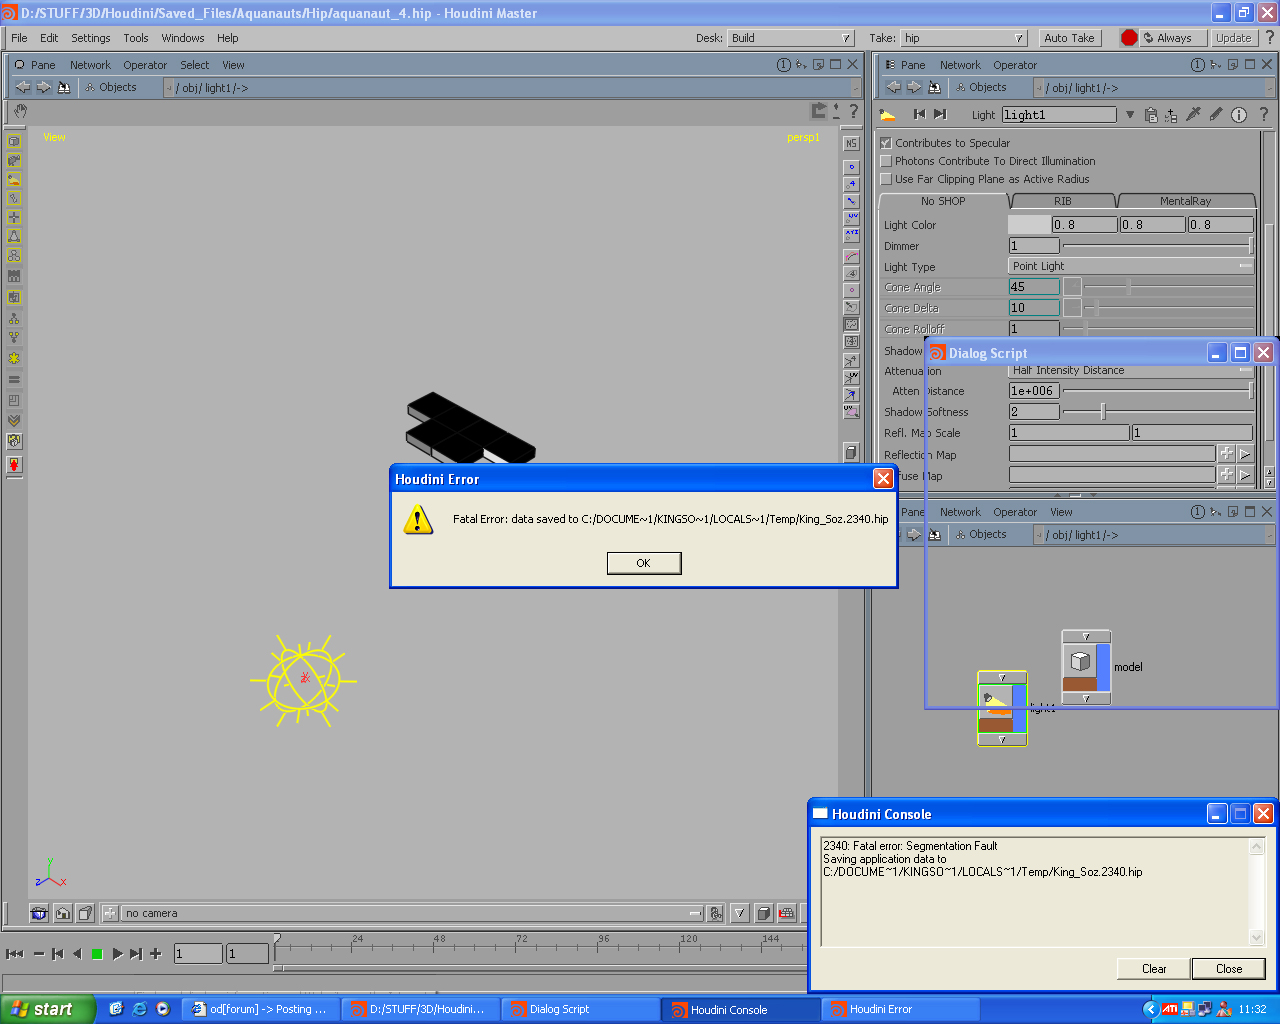Toggle the Cone Delta lock box
This screenshot has height=1024, width=1280.
pos(1072,308)
